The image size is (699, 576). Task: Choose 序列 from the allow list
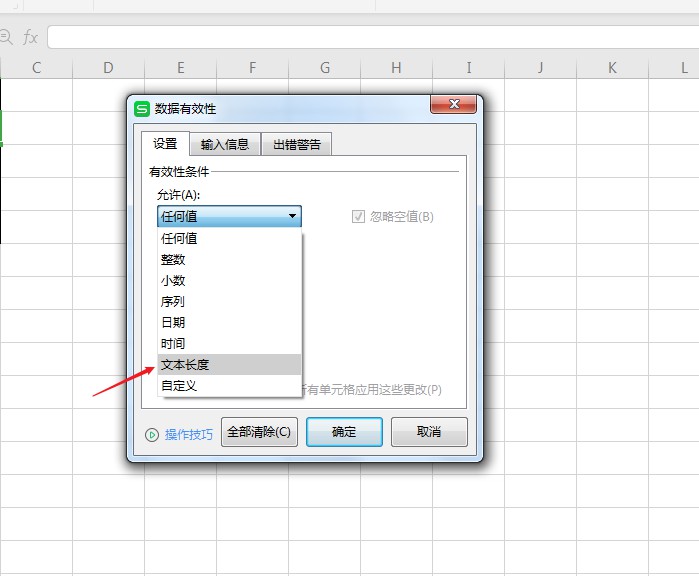coord(230,301)
